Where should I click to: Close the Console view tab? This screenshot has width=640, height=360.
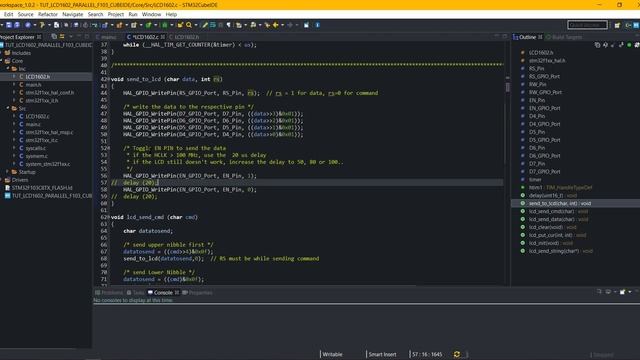point(177,293)
